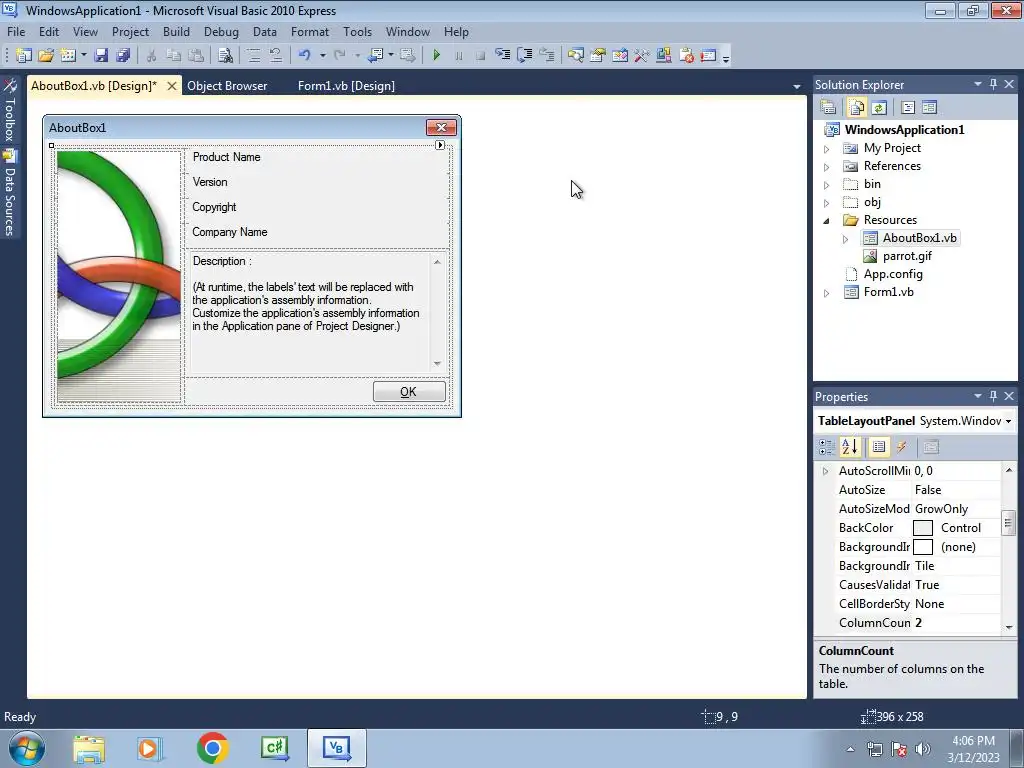Viewport: 1024px width, 768px height.
Task: Expand the AutoScrollMinSize property
Action: point(825,471)
